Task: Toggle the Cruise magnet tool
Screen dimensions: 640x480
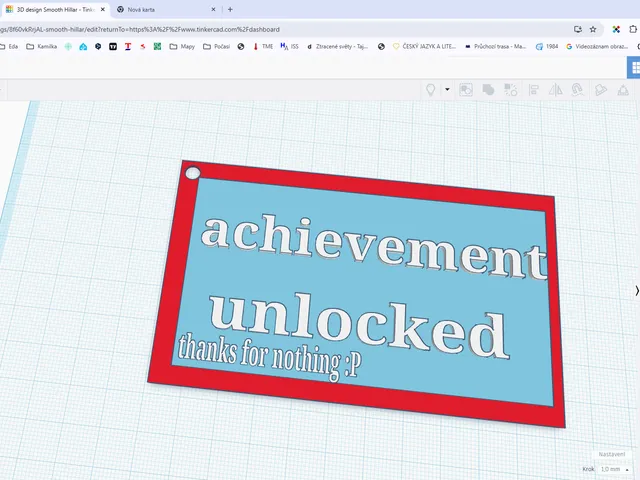Action: coord(577,90)
